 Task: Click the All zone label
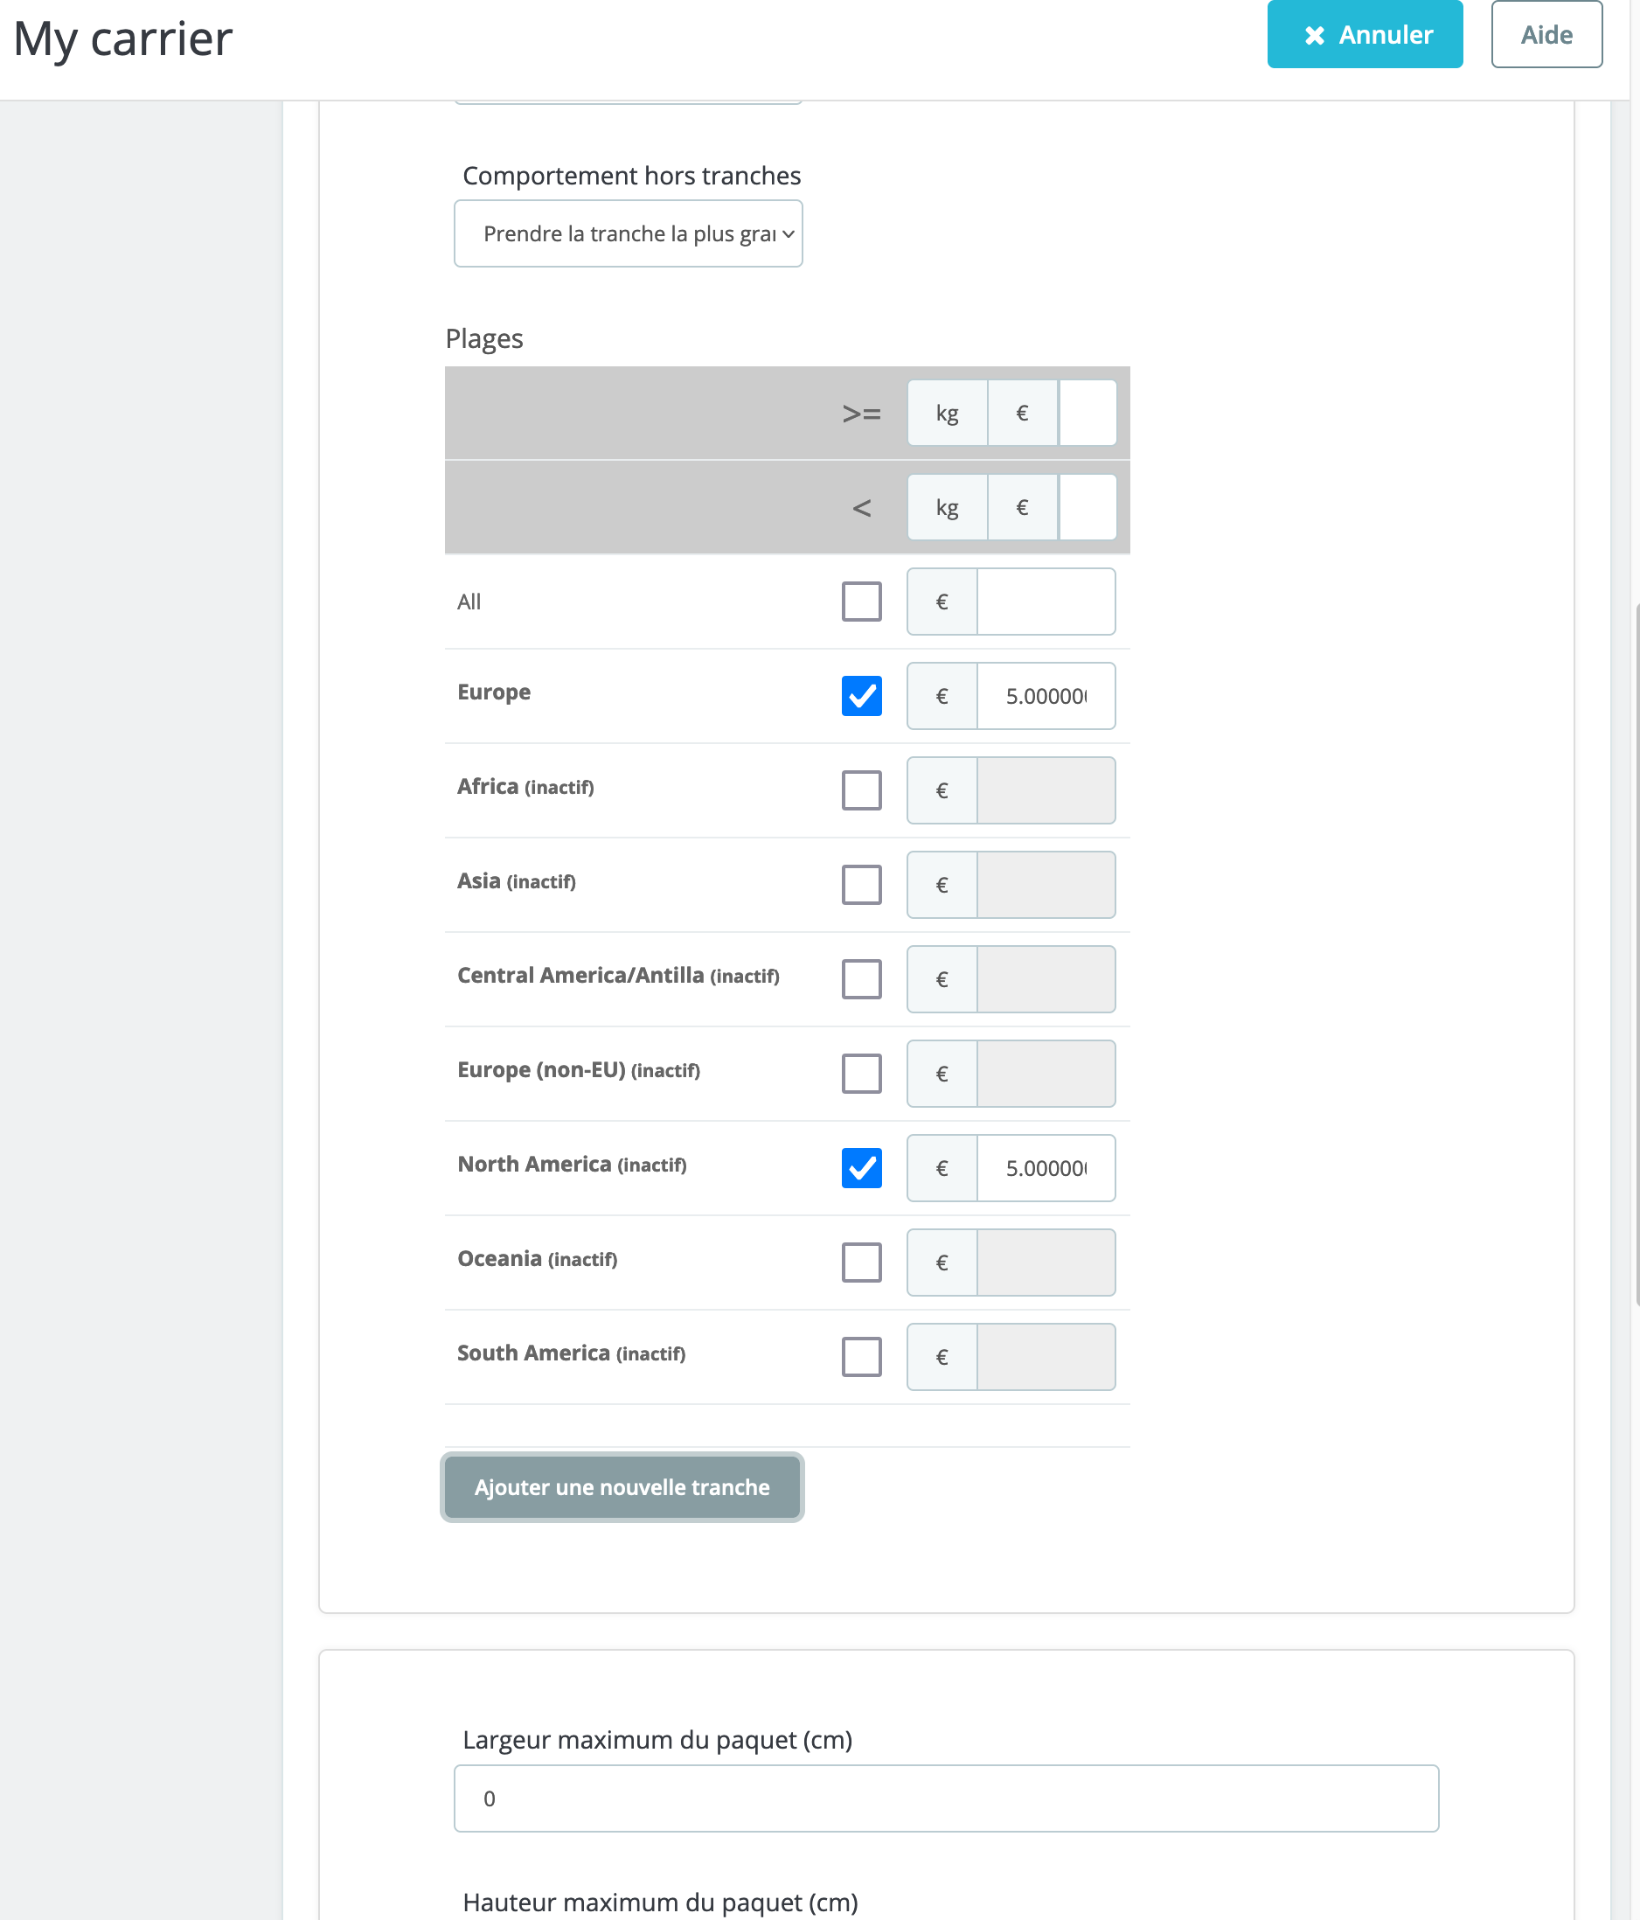(469, 602)
